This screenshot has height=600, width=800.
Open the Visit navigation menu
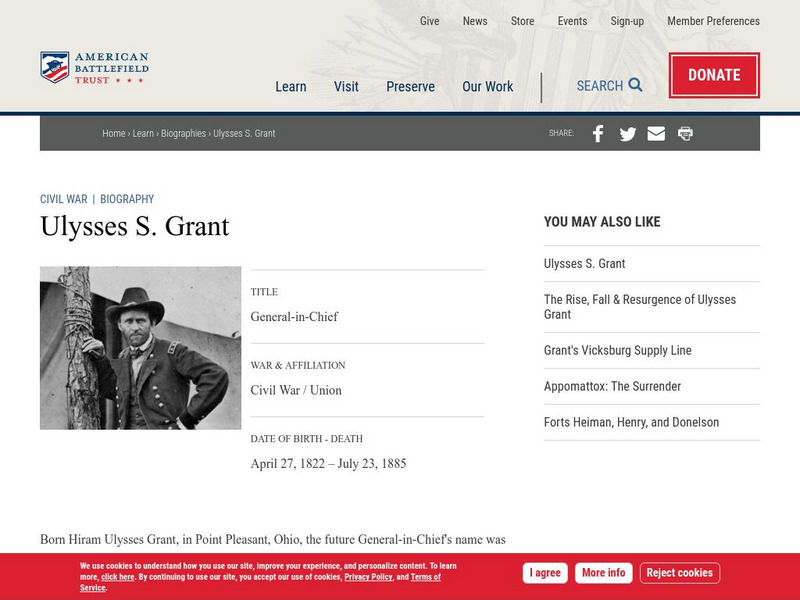pyautogui.click(x=345, y=87)
